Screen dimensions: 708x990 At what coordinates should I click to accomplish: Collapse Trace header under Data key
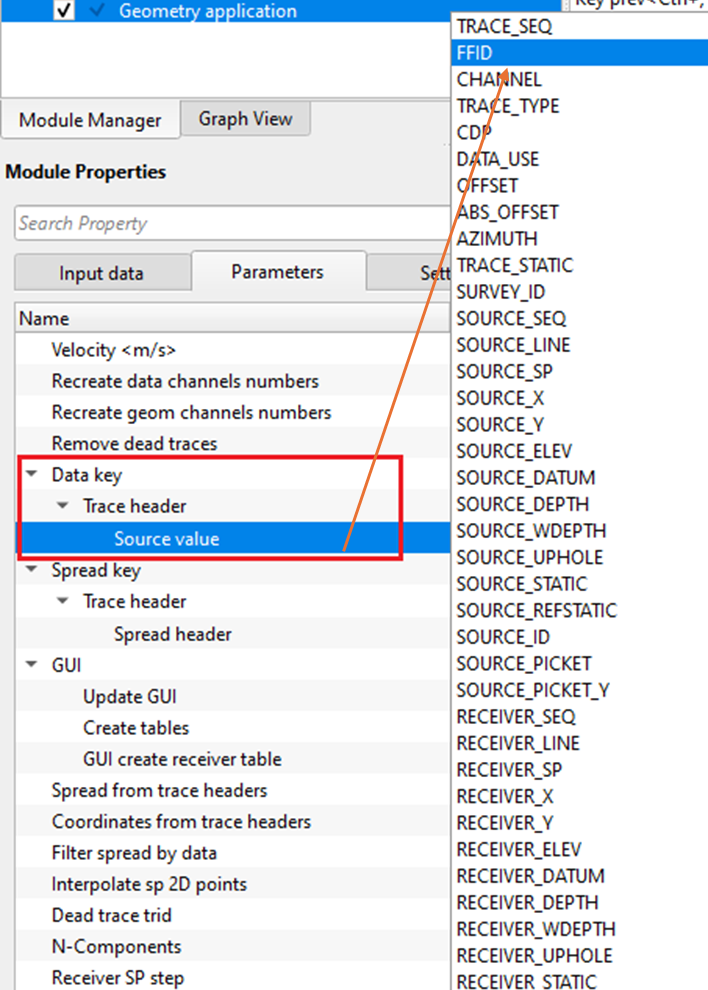[63, 506]
